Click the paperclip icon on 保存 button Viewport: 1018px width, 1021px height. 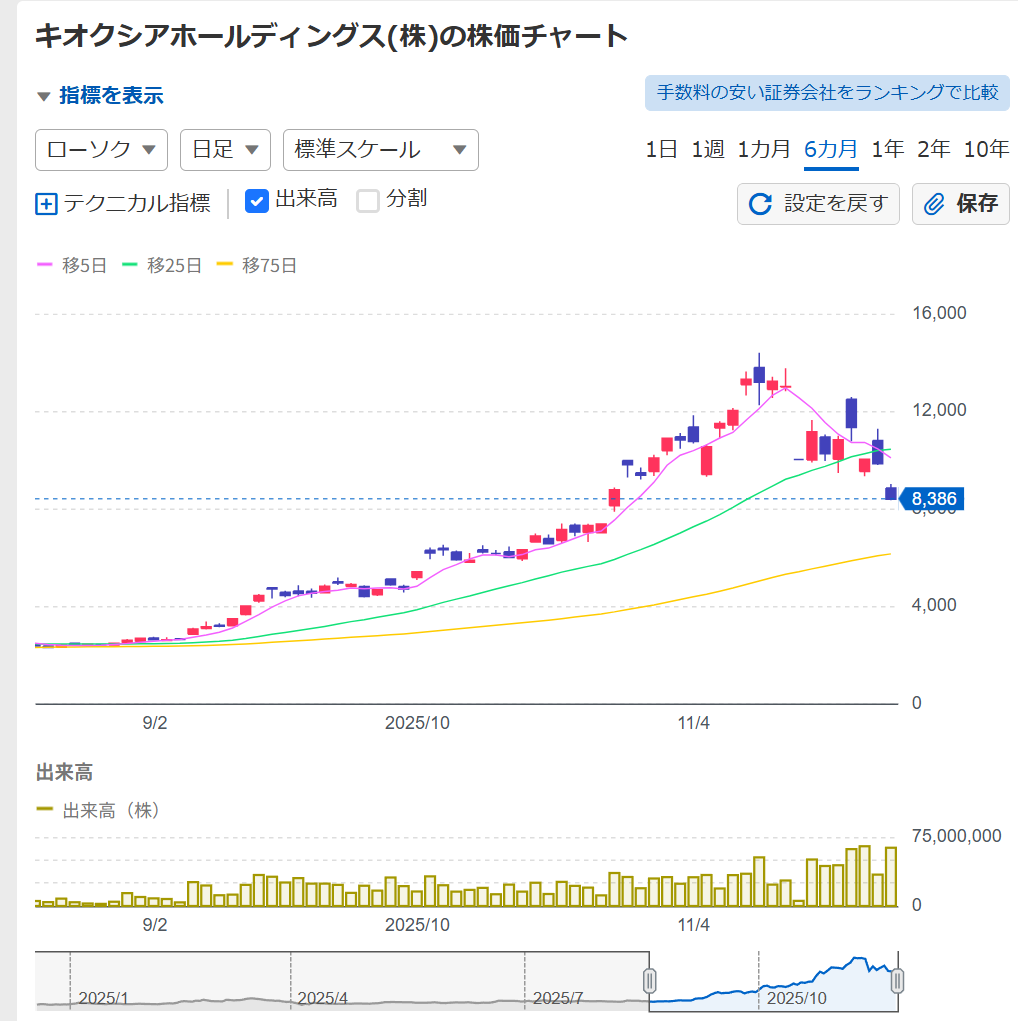point(934,204)
